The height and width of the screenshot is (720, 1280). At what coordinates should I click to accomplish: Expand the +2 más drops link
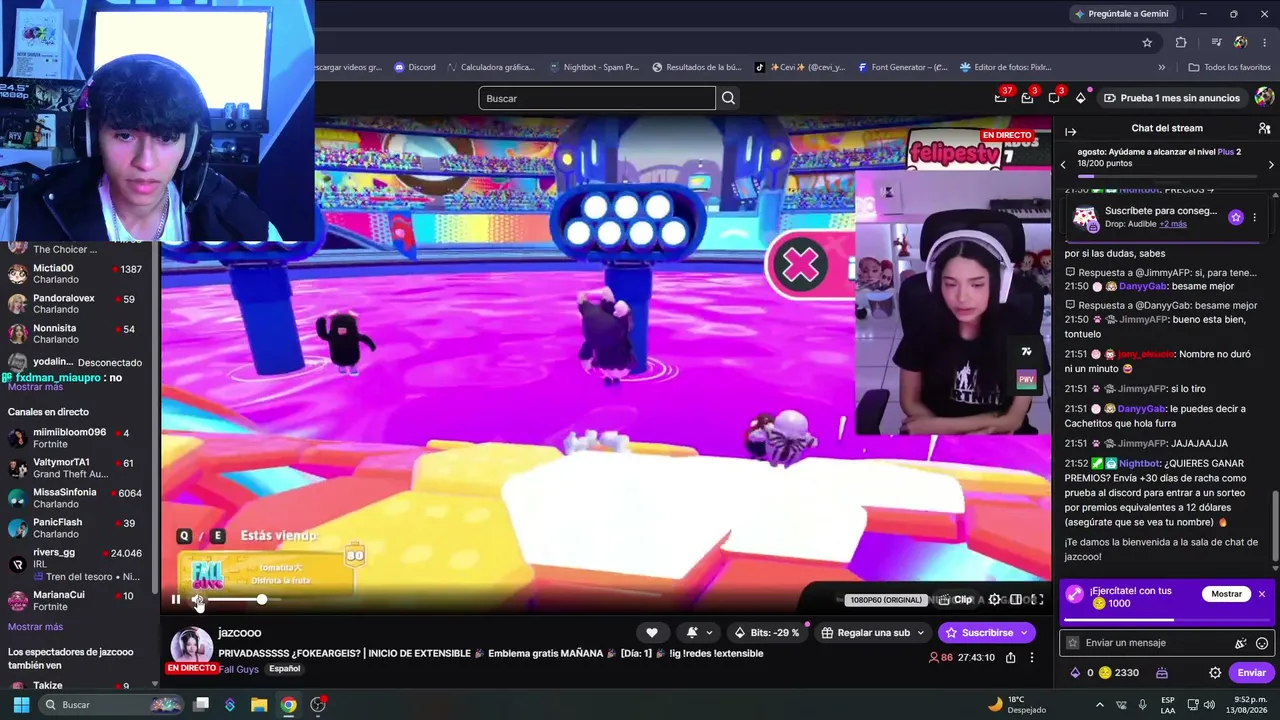click(1173, 224)
